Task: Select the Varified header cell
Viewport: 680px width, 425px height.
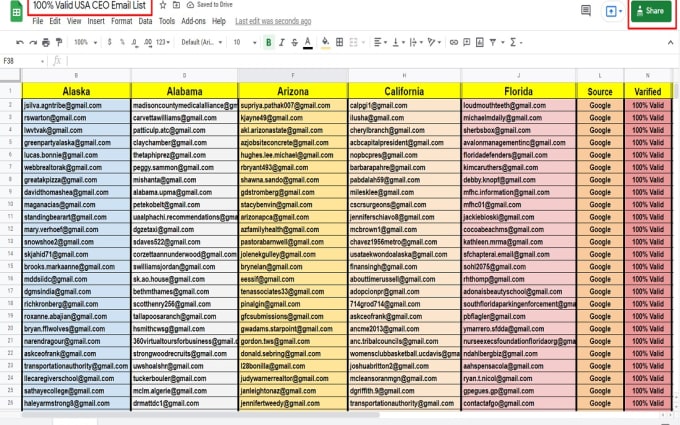Action: 648,91
